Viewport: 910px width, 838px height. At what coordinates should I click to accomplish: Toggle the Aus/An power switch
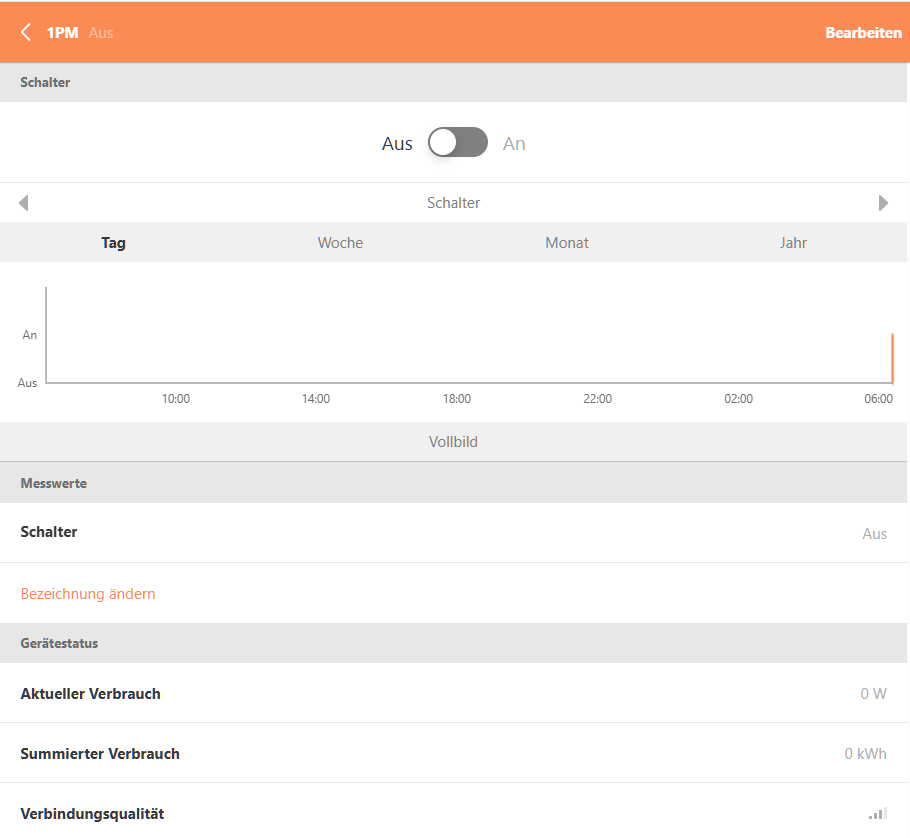click(458, 143)
